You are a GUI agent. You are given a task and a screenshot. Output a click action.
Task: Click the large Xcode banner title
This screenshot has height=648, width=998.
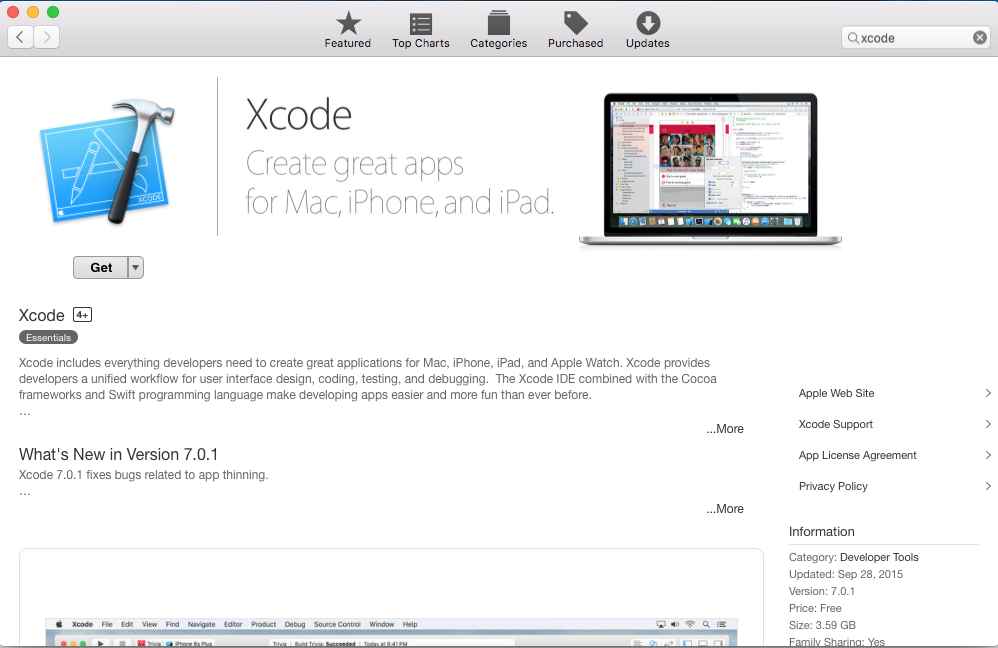pos(299,115)
